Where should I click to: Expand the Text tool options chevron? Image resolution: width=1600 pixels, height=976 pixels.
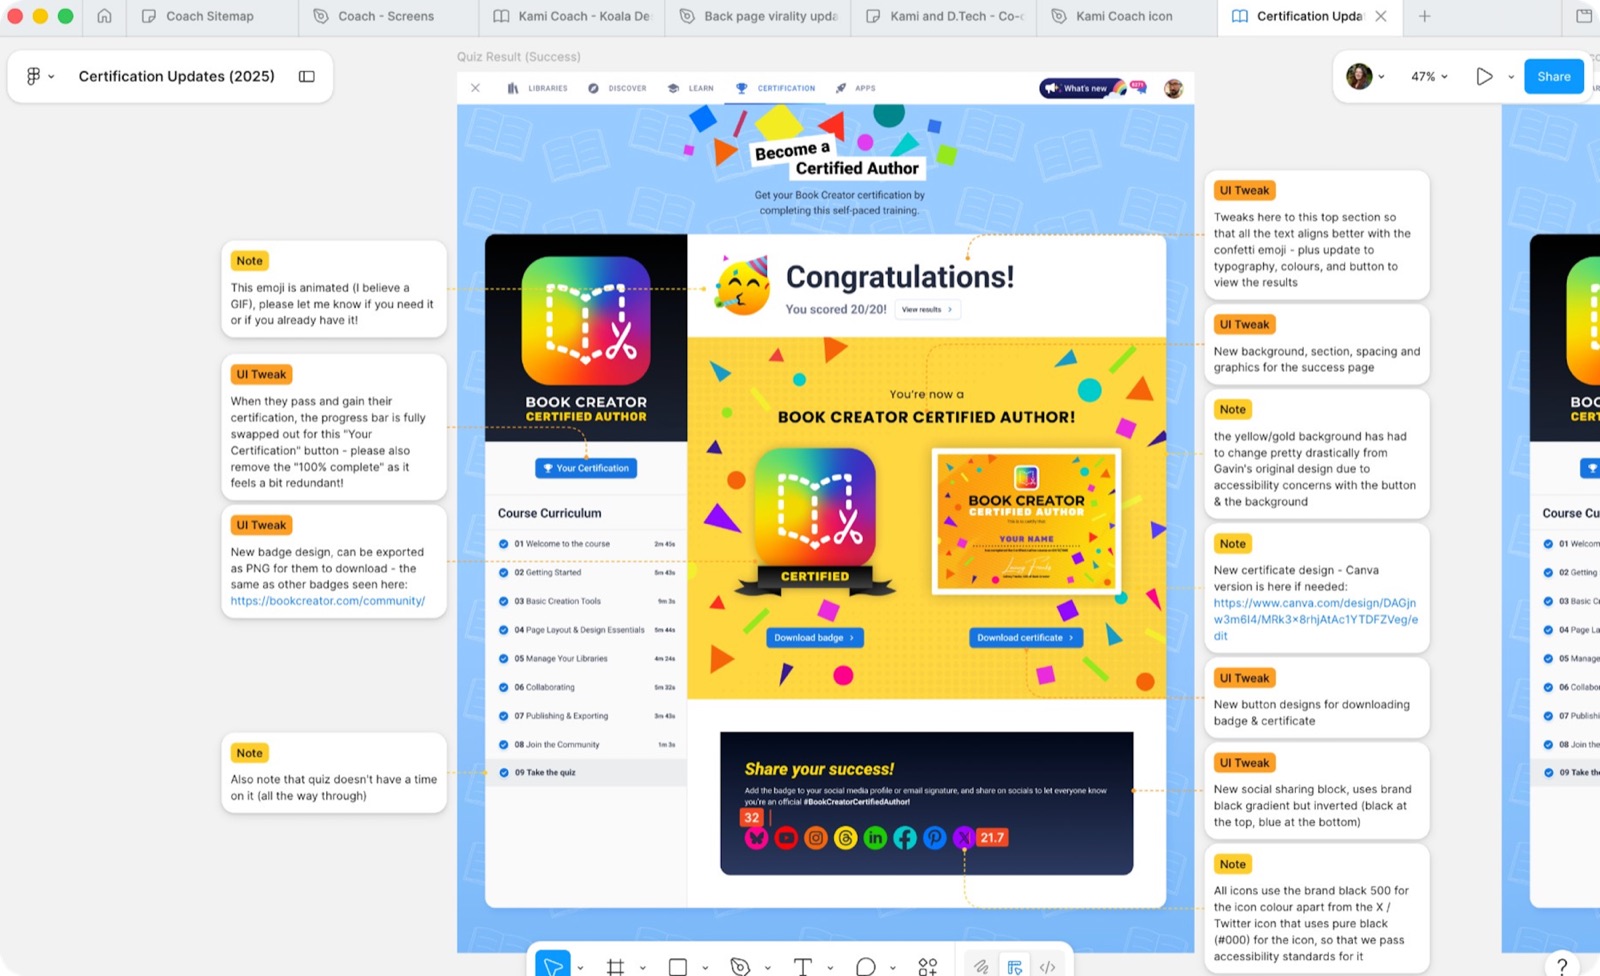(830, 968)
